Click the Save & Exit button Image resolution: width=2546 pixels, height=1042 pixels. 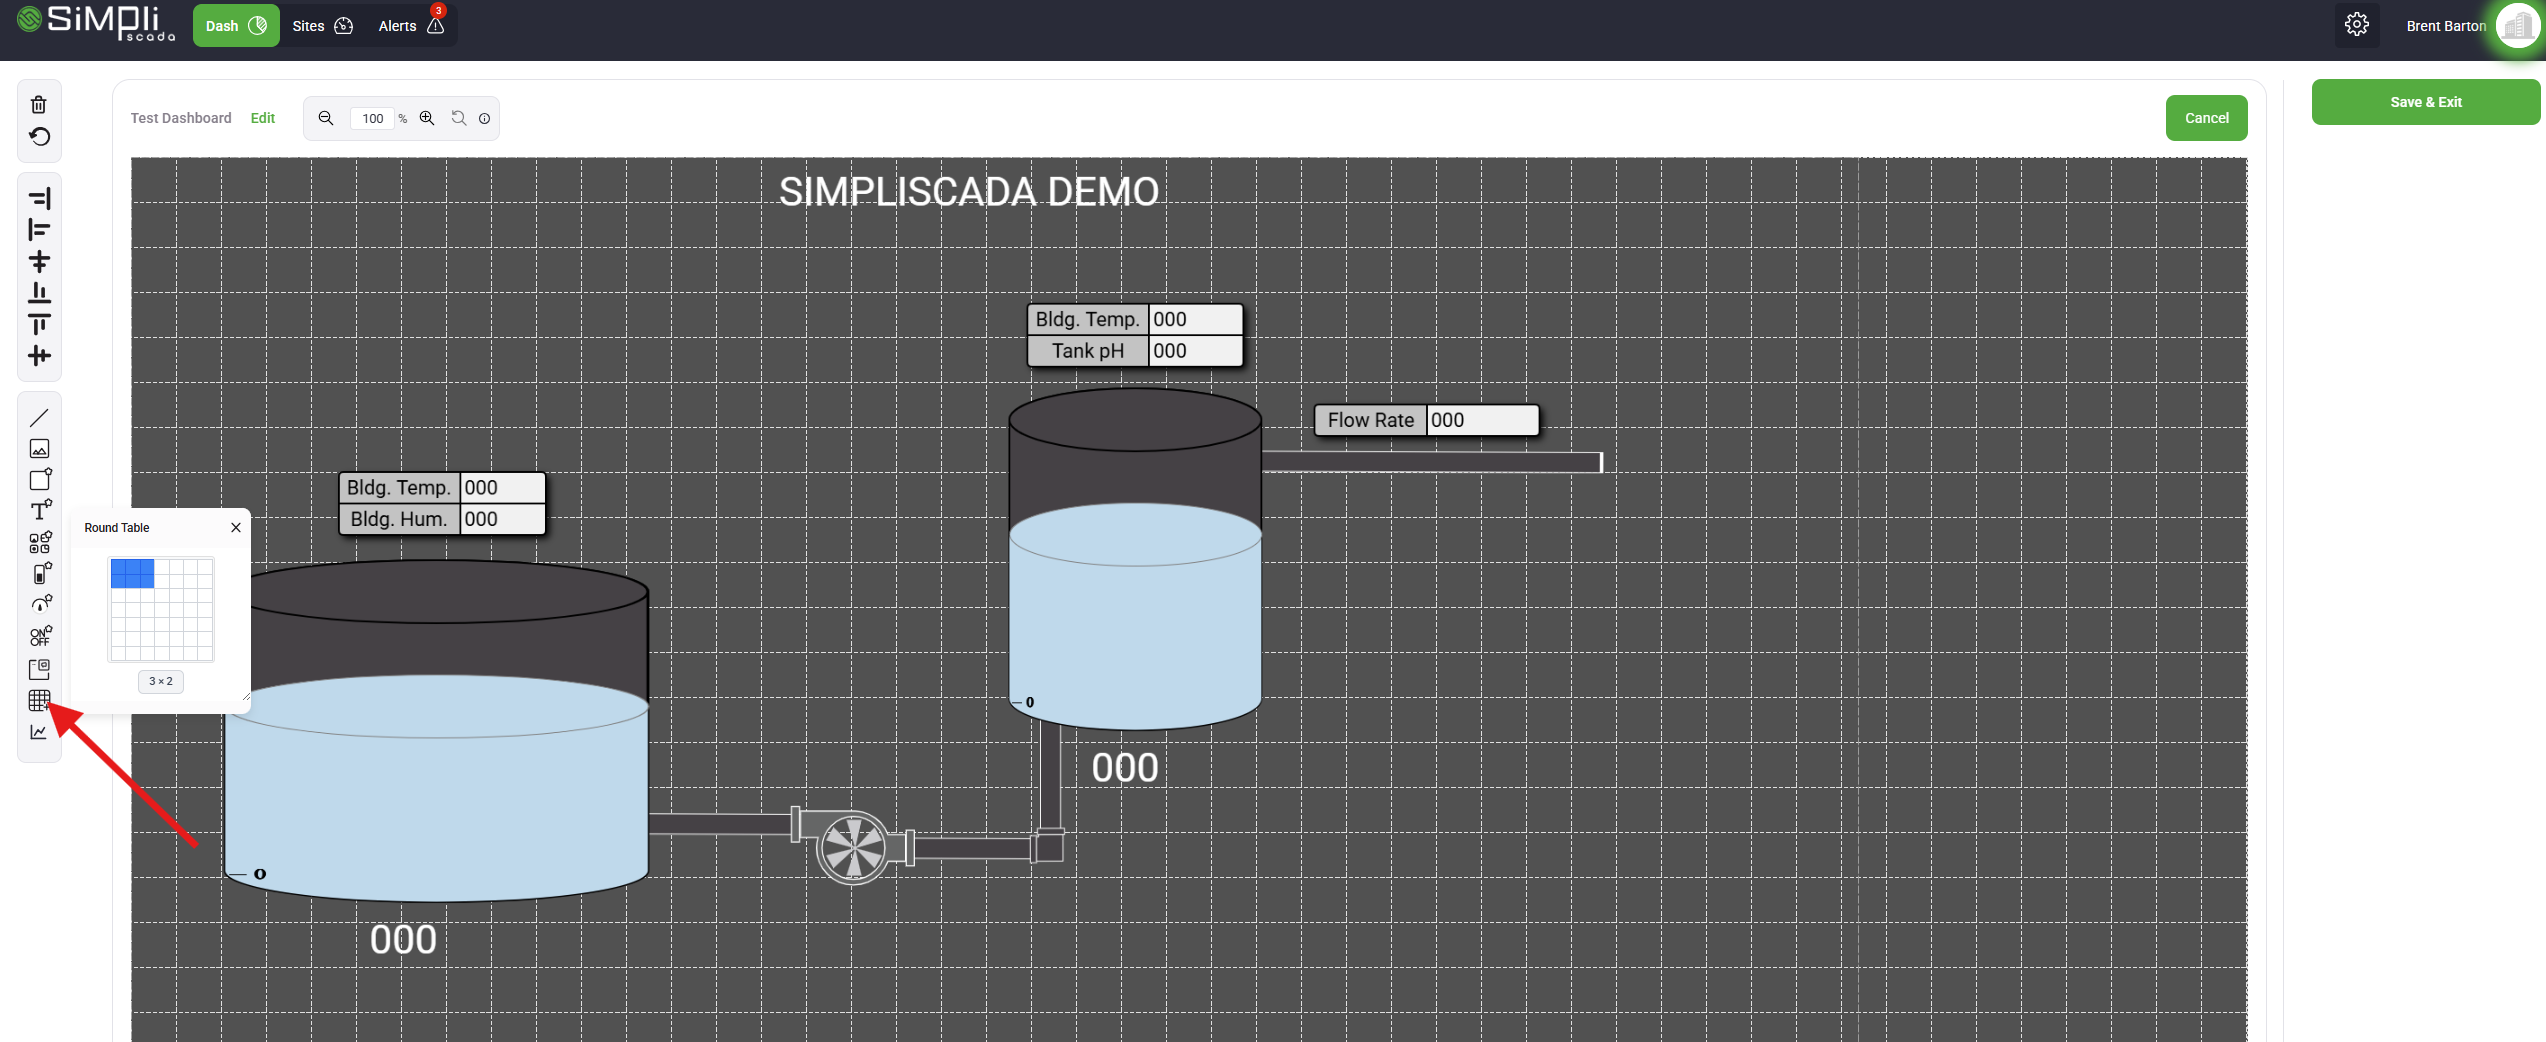click(x=2425, y=102)
